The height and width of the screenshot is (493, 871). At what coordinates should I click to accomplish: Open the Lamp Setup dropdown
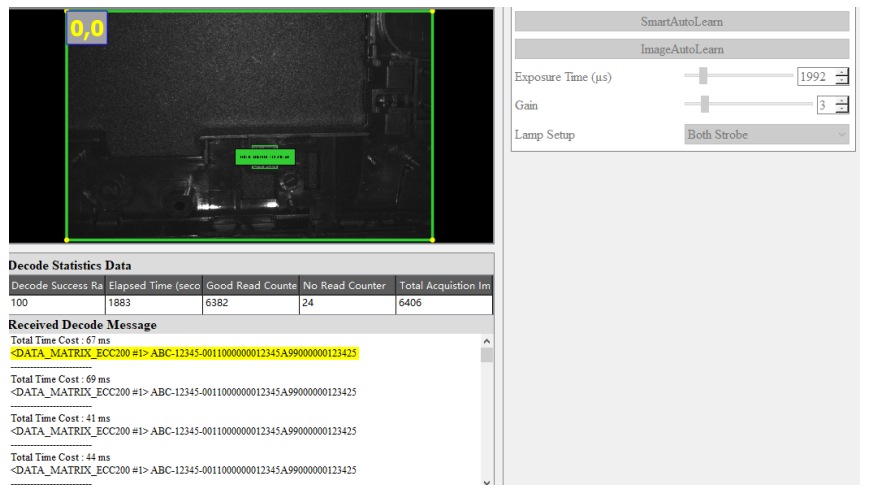click(766, 135)
